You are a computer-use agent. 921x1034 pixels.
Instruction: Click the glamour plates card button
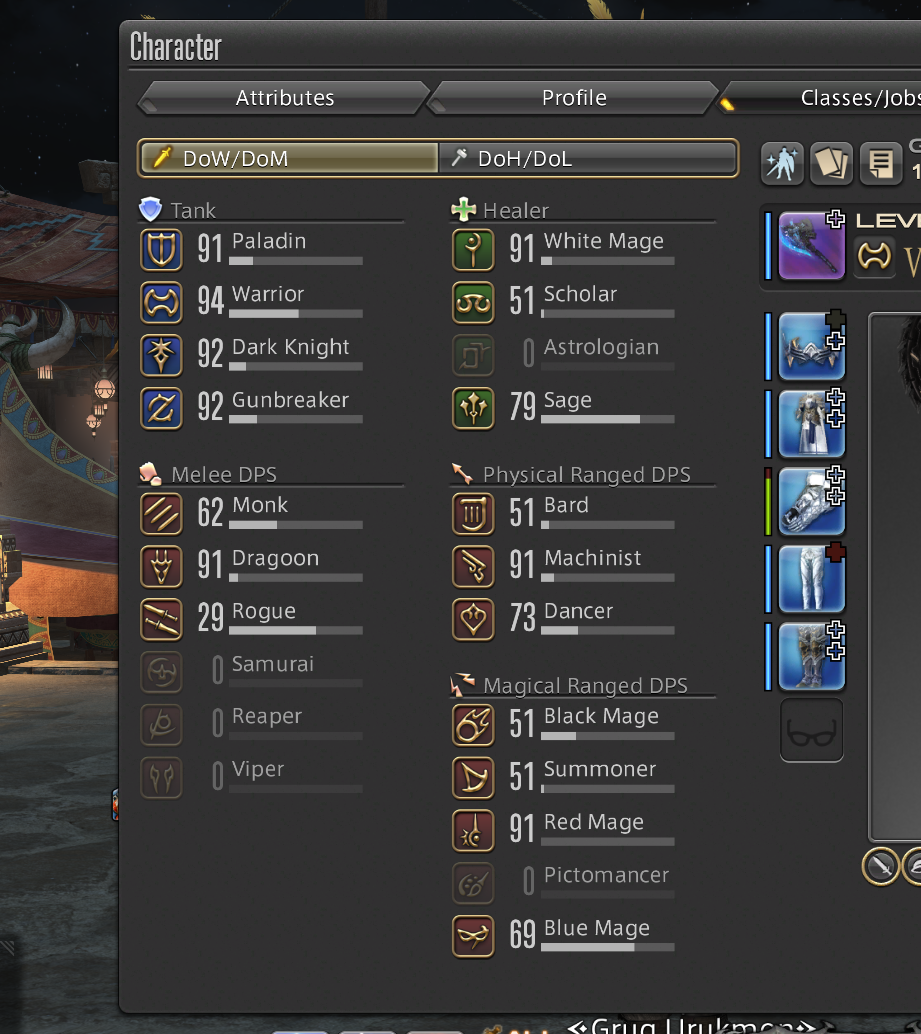tap(831, 163)
